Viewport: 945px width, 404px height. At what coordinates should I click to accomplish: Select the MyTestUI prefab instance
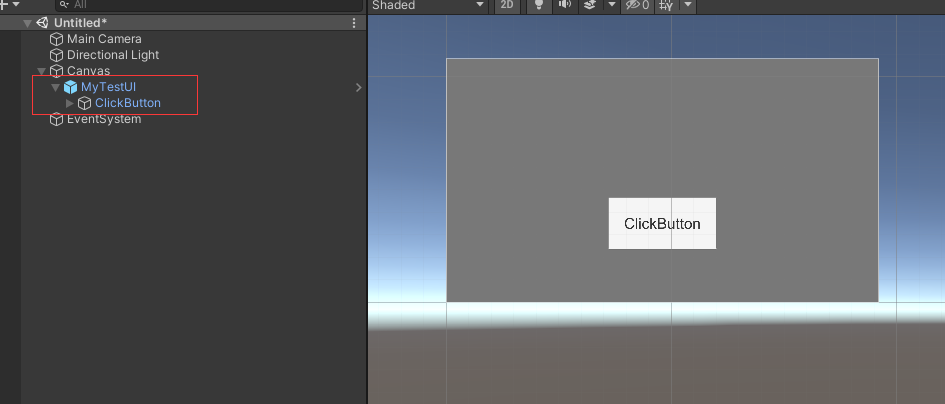(108, 87)
